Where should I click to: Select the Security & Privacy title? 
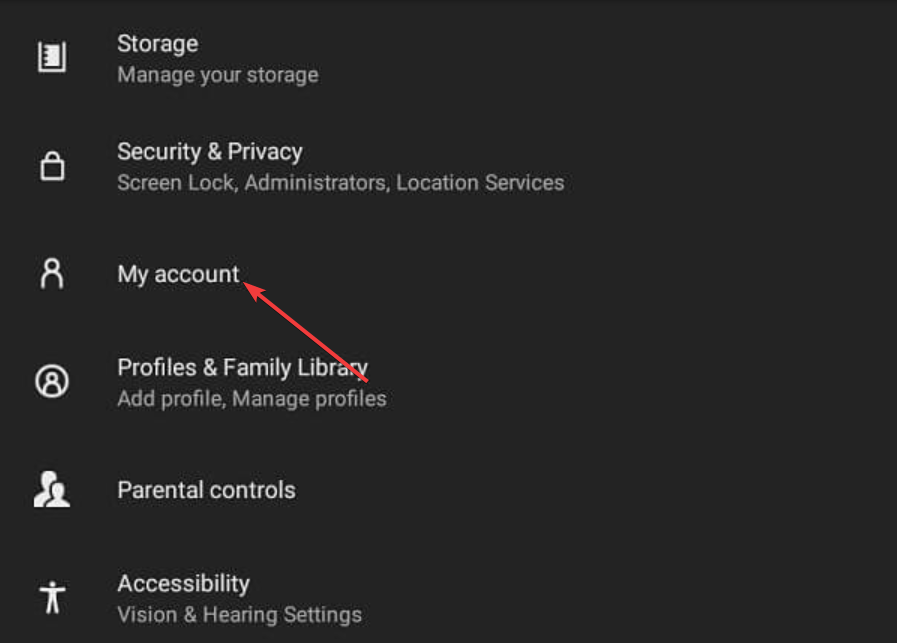click(x=209, y=152)
